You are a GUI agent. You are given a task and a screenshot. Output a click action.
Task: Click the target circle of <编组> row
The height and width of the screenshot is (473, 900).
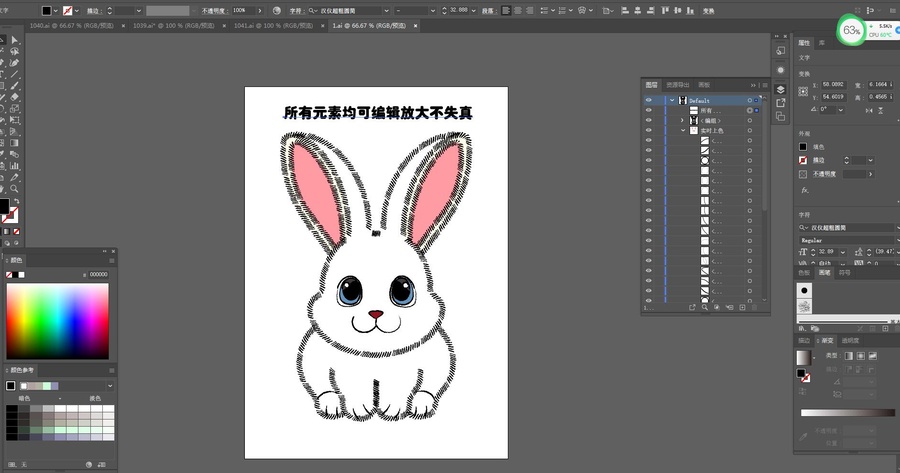click(x=750, y=121)
